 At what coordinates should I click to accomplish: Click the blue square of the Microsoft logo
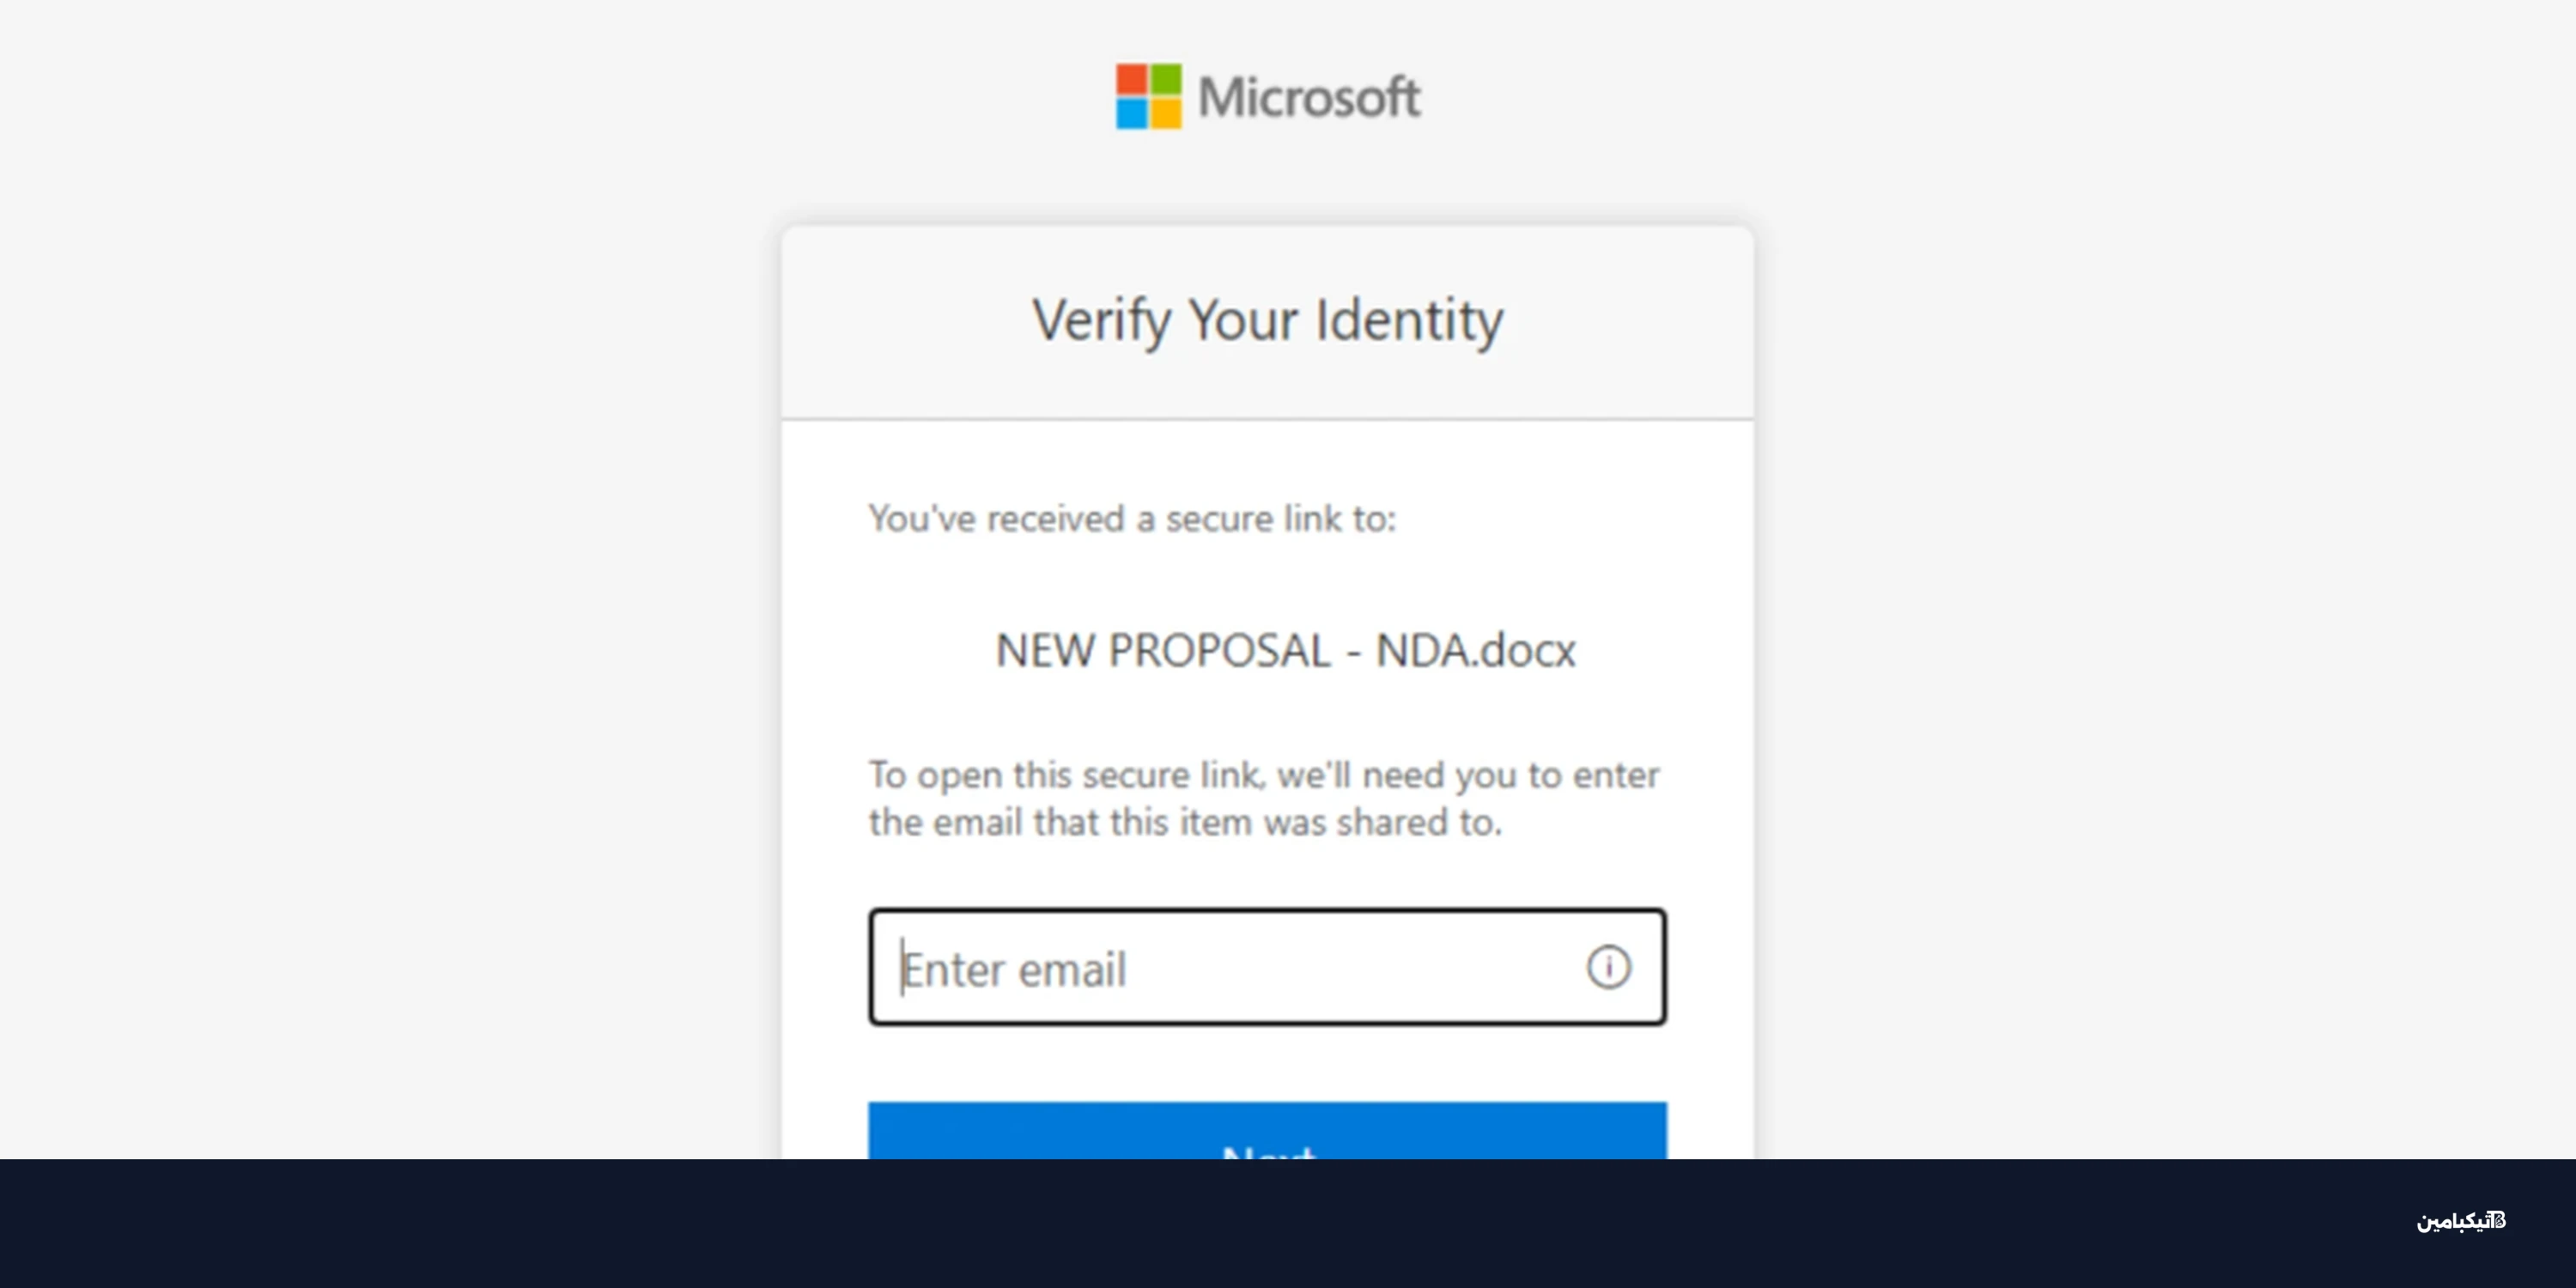[x=1131, y=113]
